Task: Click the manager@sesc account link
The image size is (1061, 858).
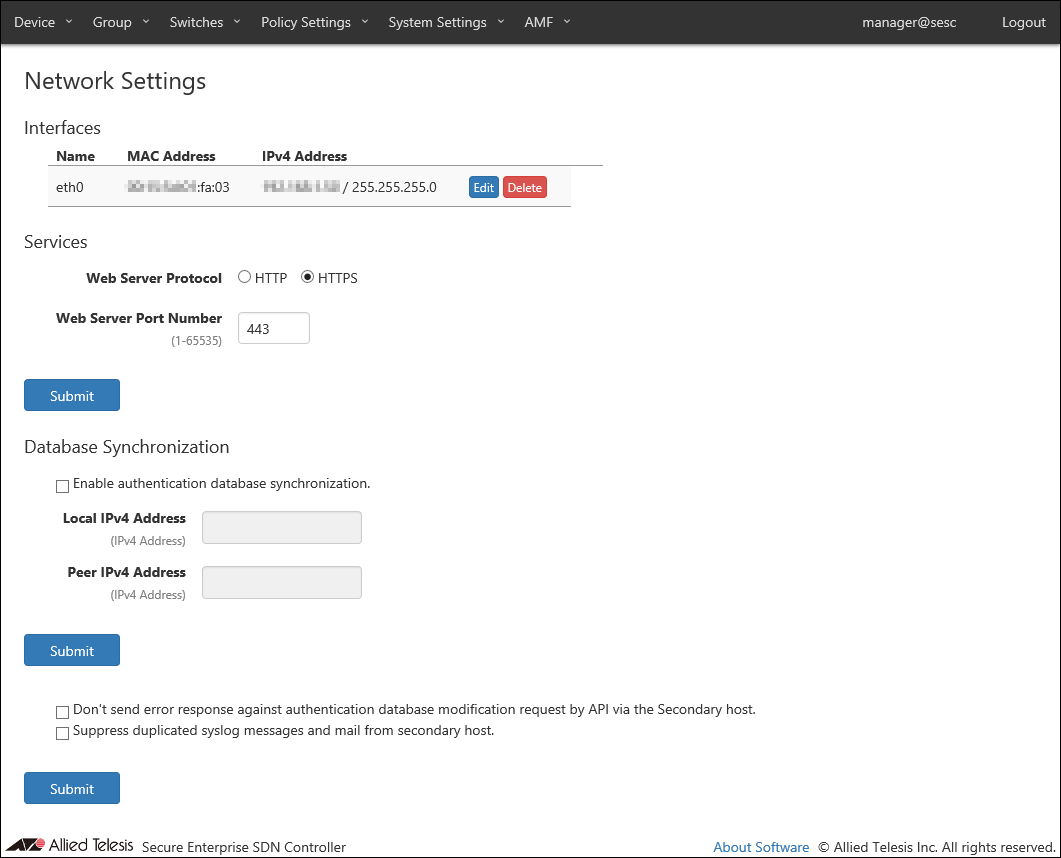Action: point(909,22)
